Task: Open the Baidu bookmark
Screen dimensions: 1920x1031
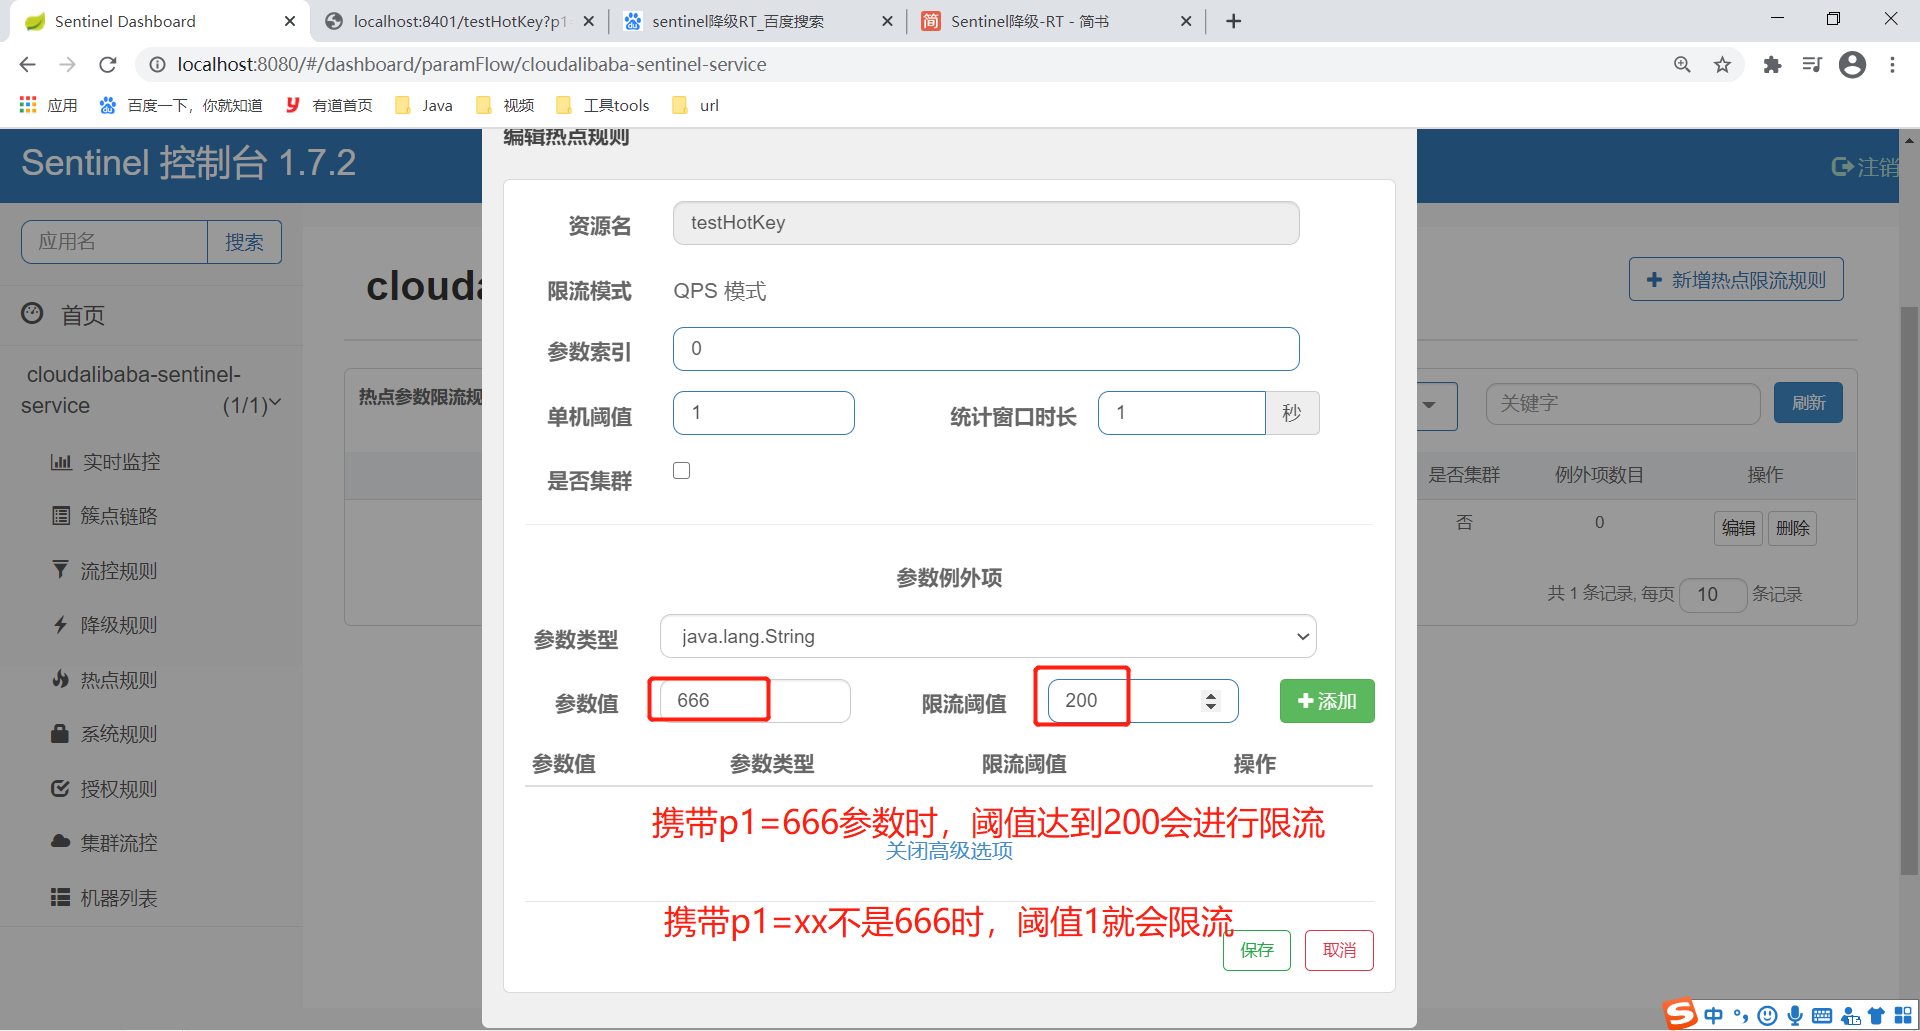Action: [x=181, y=105]
